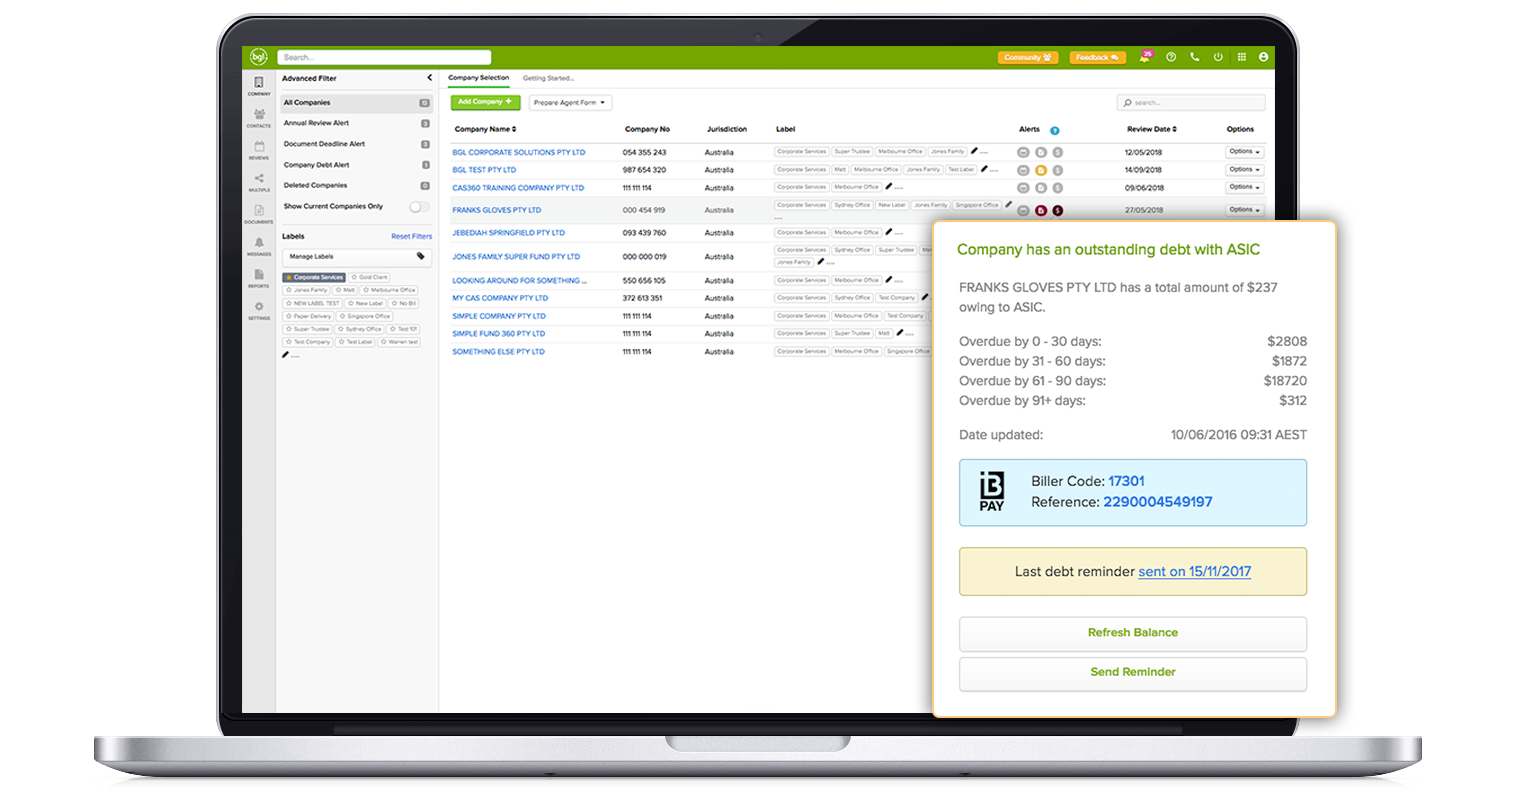Open the FRANKS GLOVES PTY LTD link
Viewport: 1513px width, 792px height.
click(x=496, y=210)
